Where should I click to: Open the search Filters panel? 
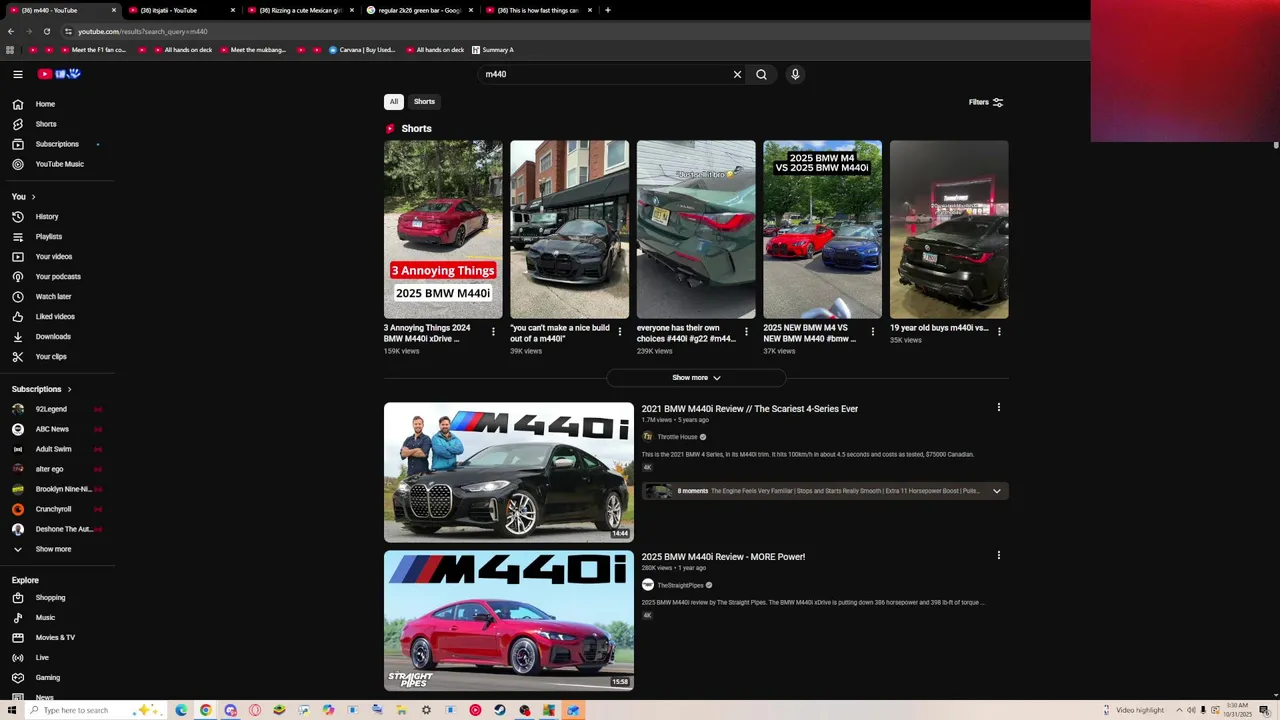986,102
